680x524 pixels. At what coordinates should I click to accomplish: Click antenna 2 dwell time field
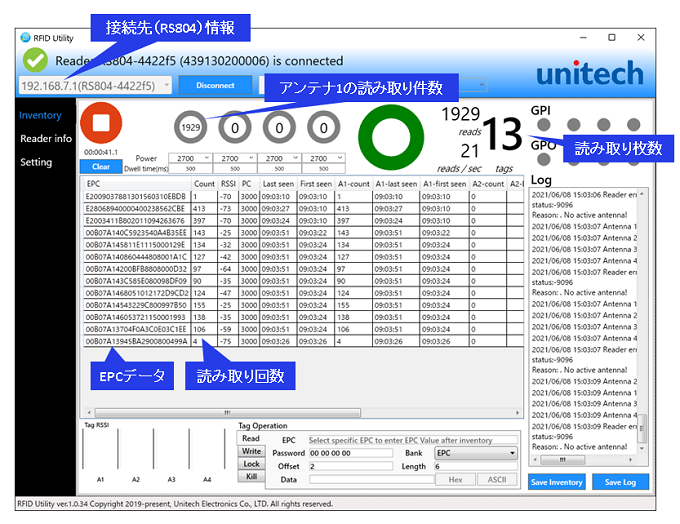point(235,169)
